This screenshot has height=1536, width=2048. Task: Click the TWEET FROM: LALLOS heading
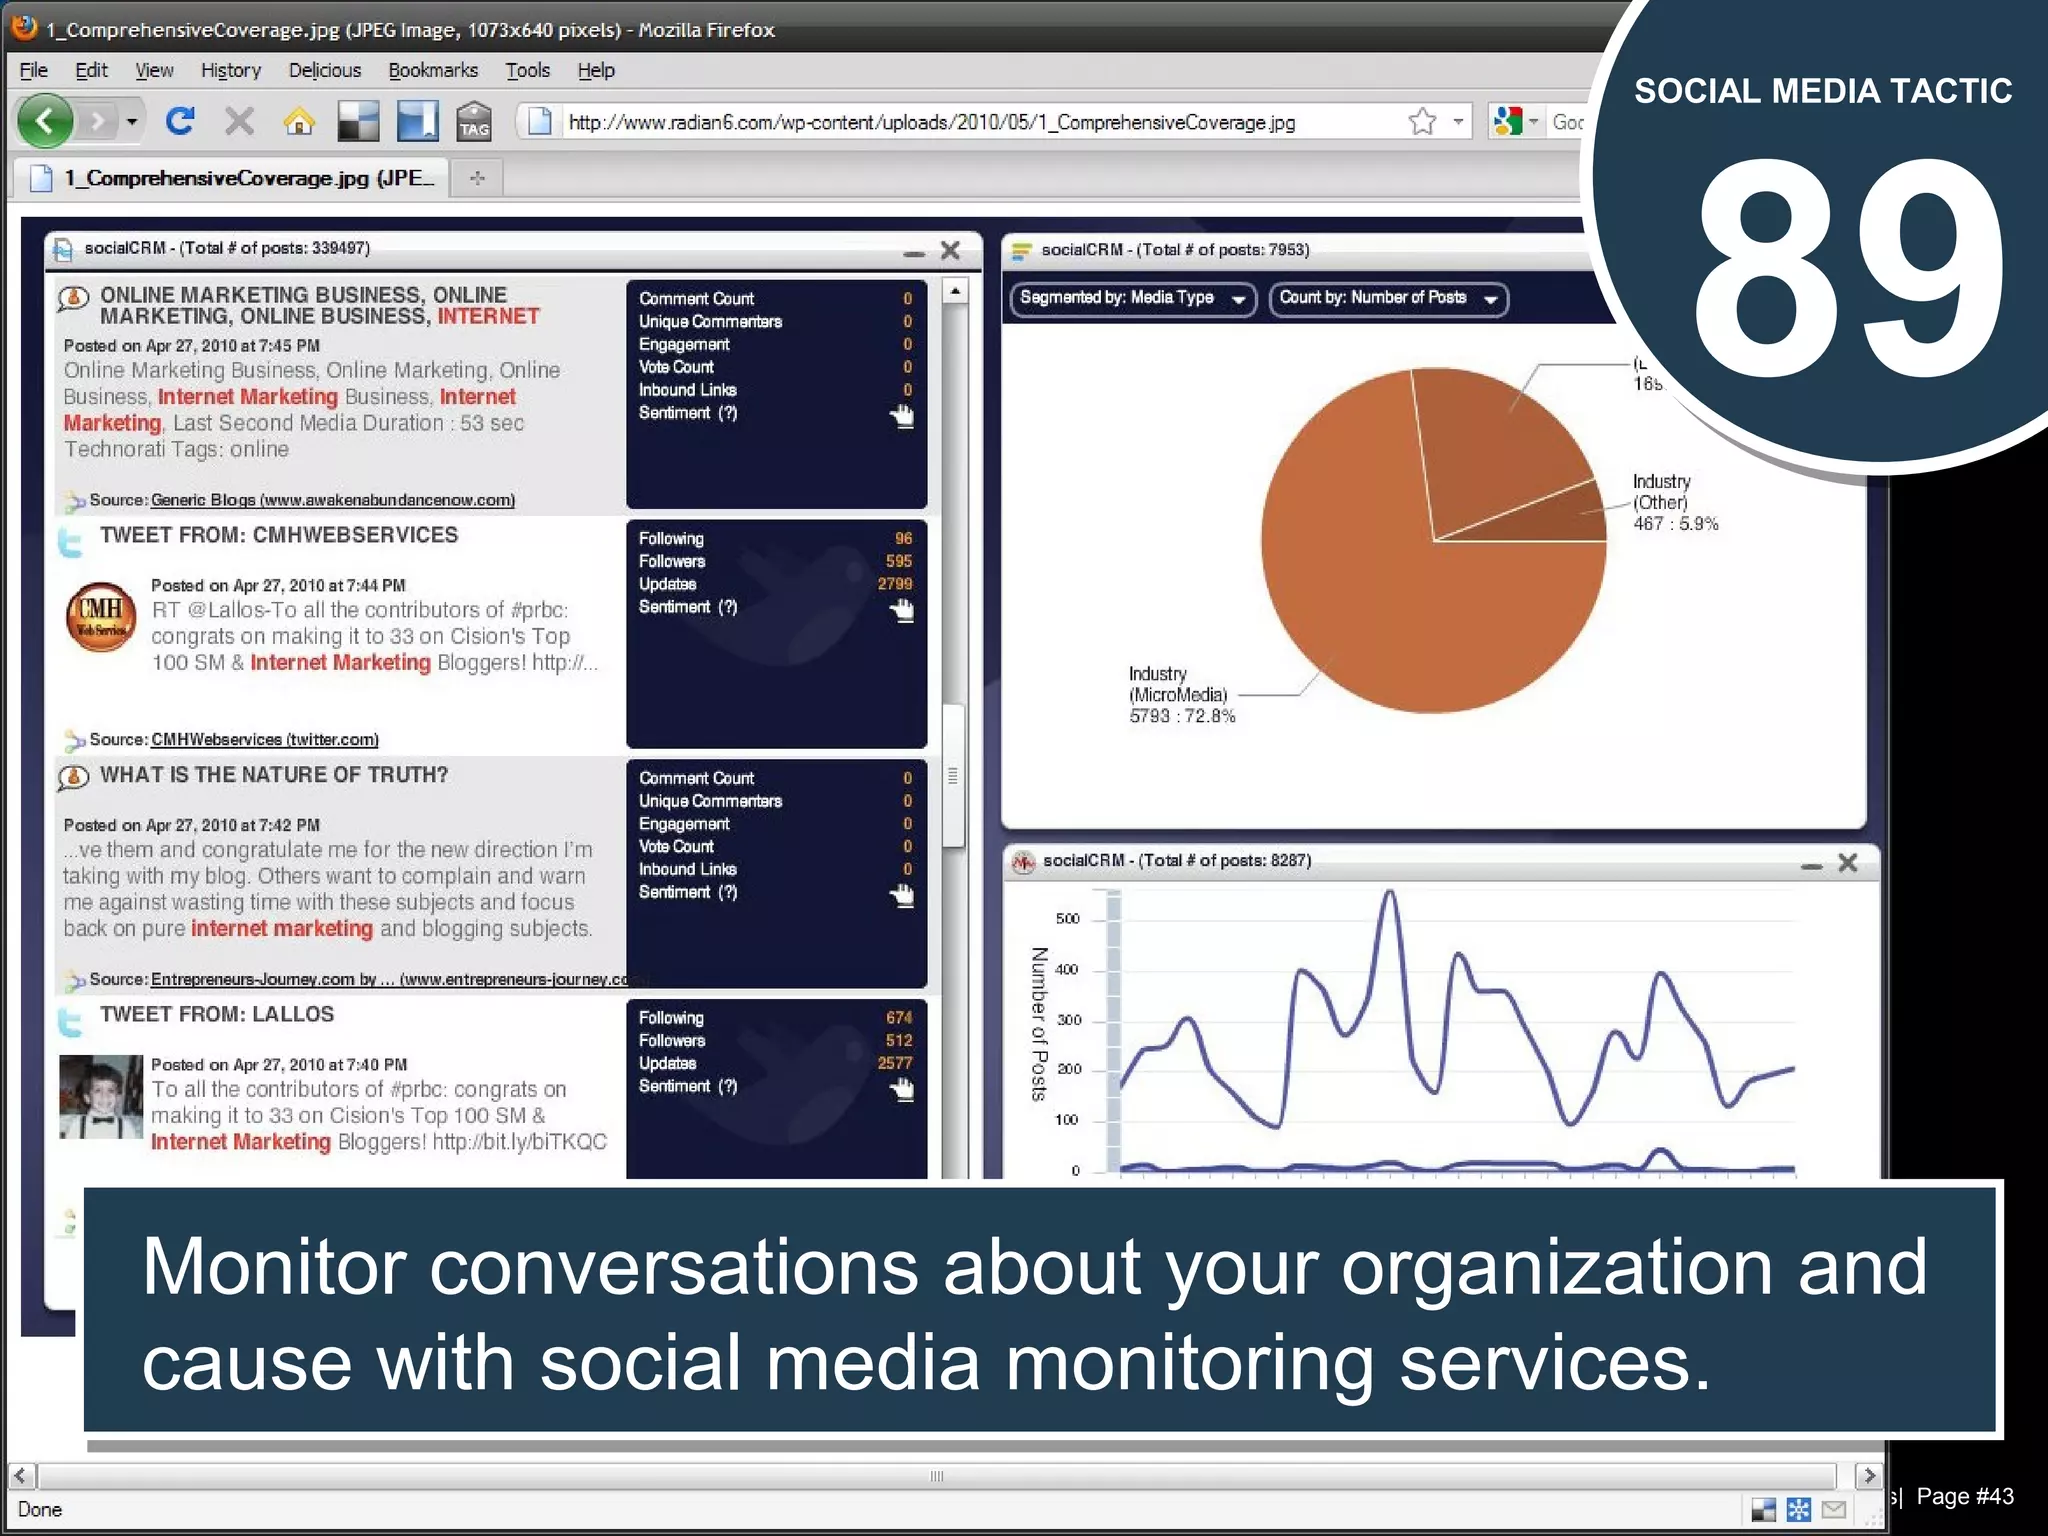click(217, 1014)
